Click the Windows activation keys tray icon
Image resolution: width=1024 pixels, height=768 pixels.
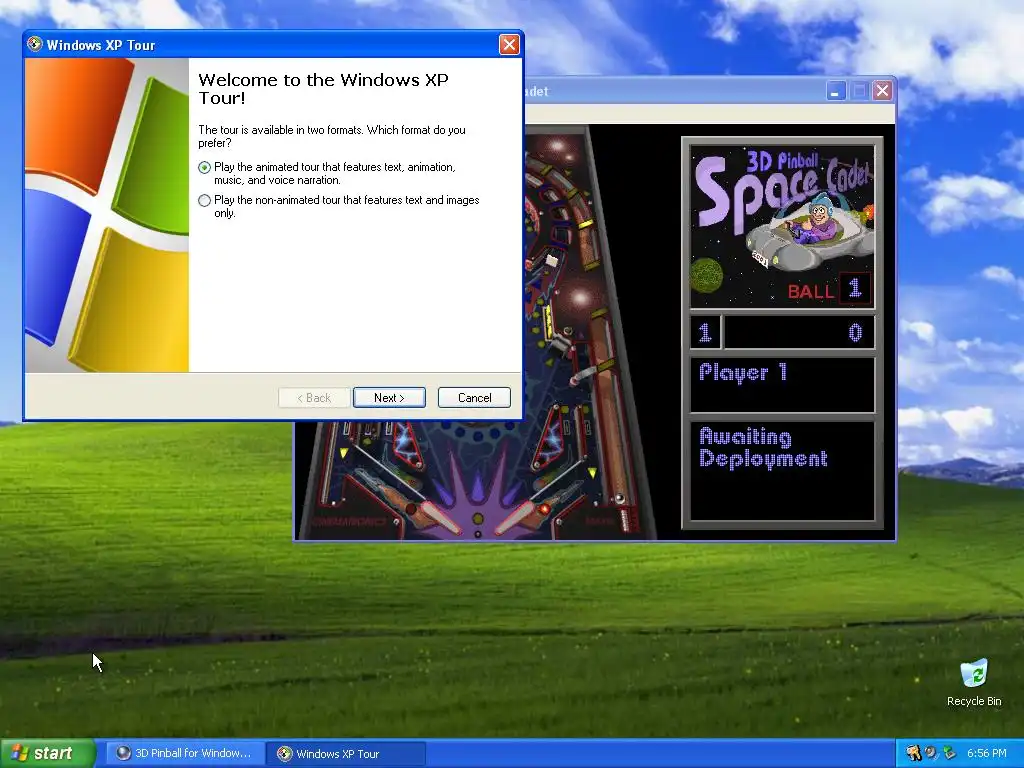click(x=914, y=753)
